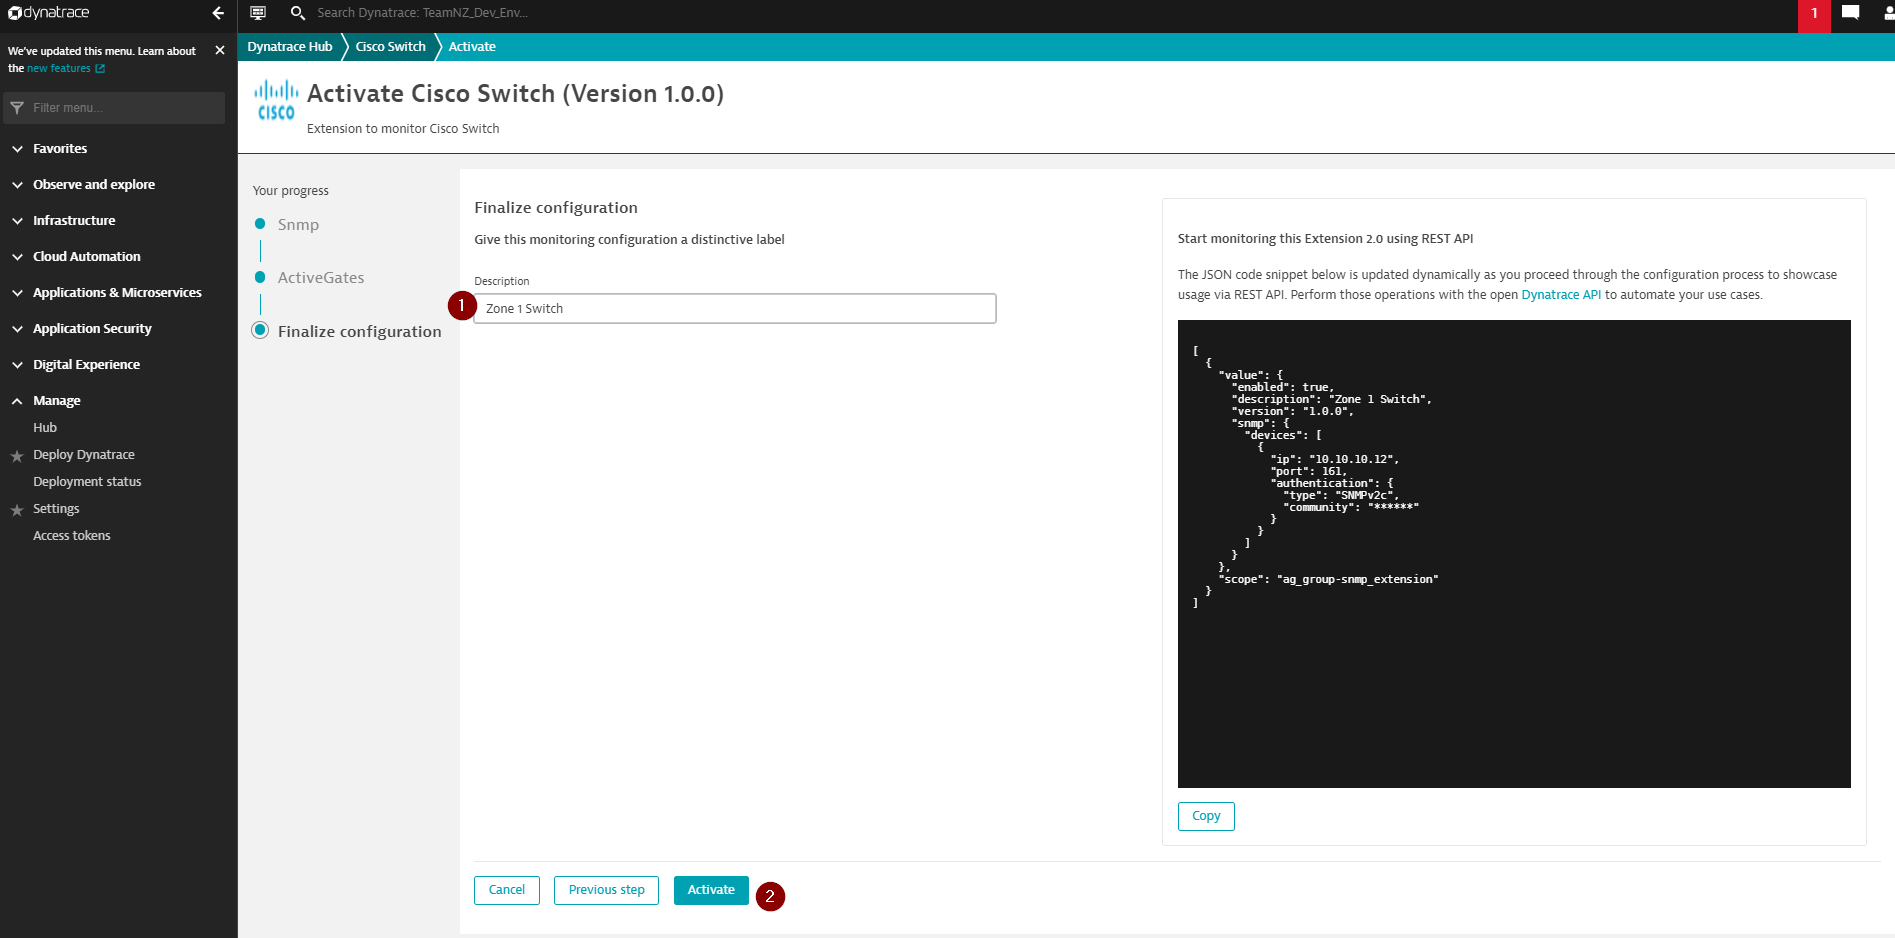Select Finalize configuration progress step
1895x938 pixels.
pyautogui.click(x=359, y=331)
